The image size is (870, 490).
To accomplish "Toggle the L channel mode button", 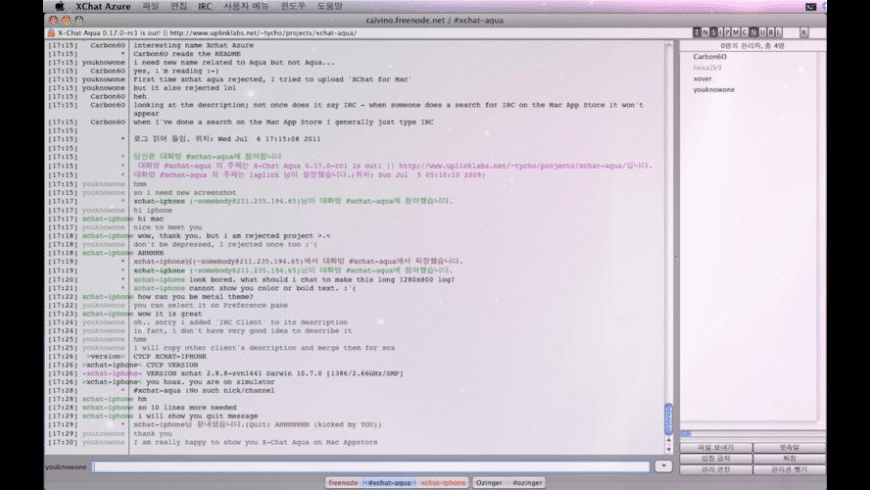I will point(778,33).
